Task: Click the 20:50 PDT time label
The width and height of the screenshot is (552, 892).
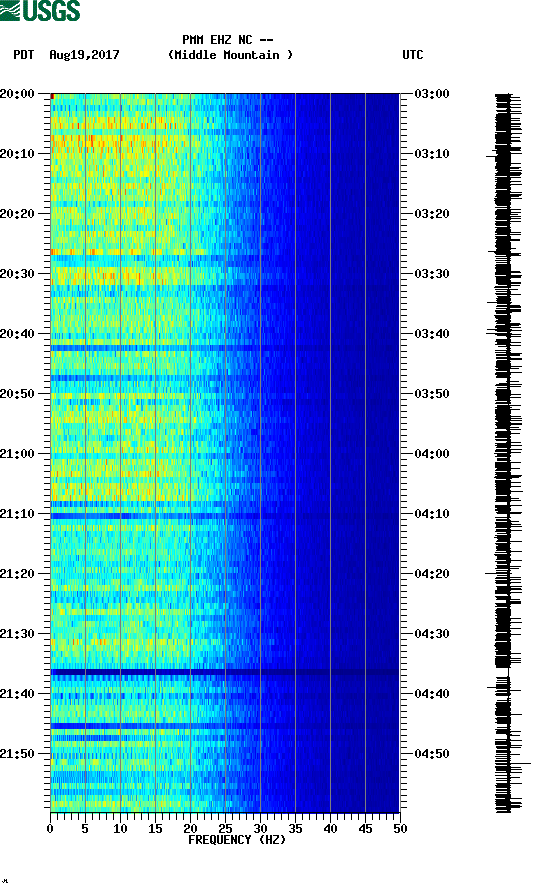Action: tap(17, 394)
